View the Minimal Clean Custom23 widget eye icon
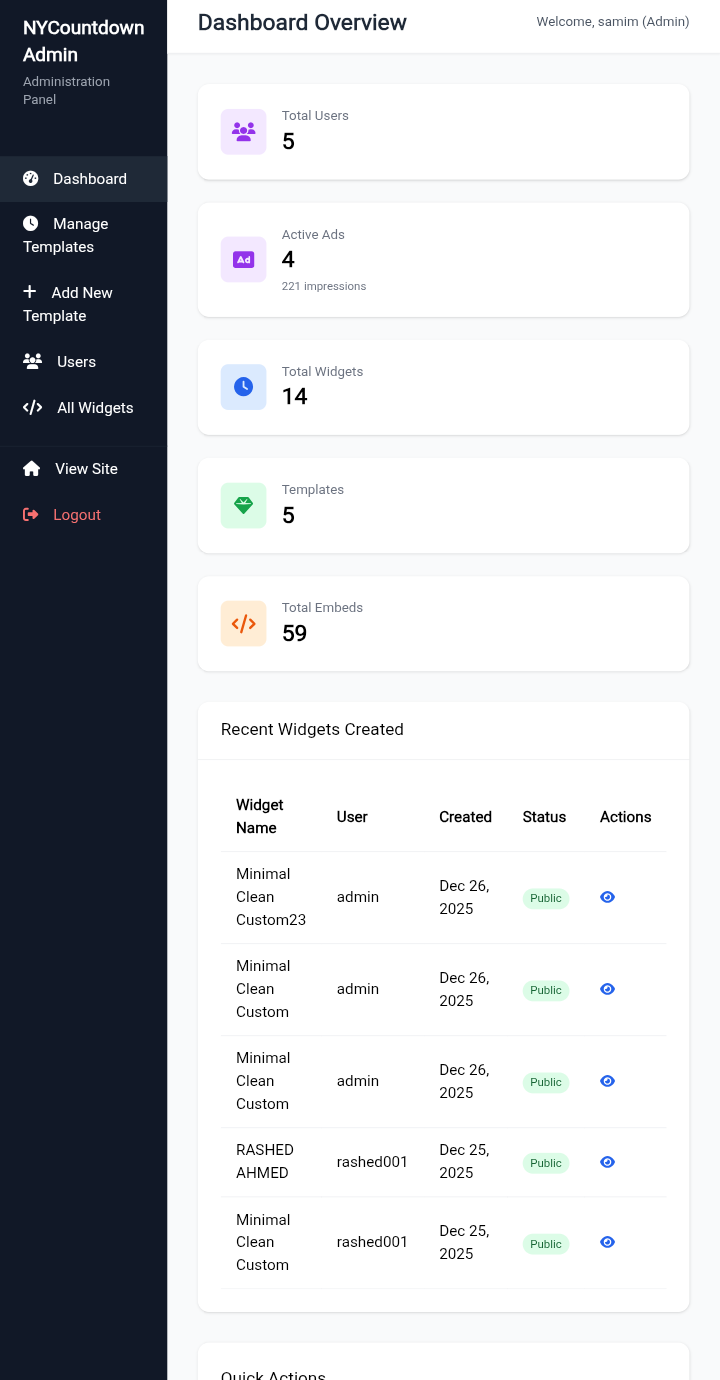 click(607, 897)
